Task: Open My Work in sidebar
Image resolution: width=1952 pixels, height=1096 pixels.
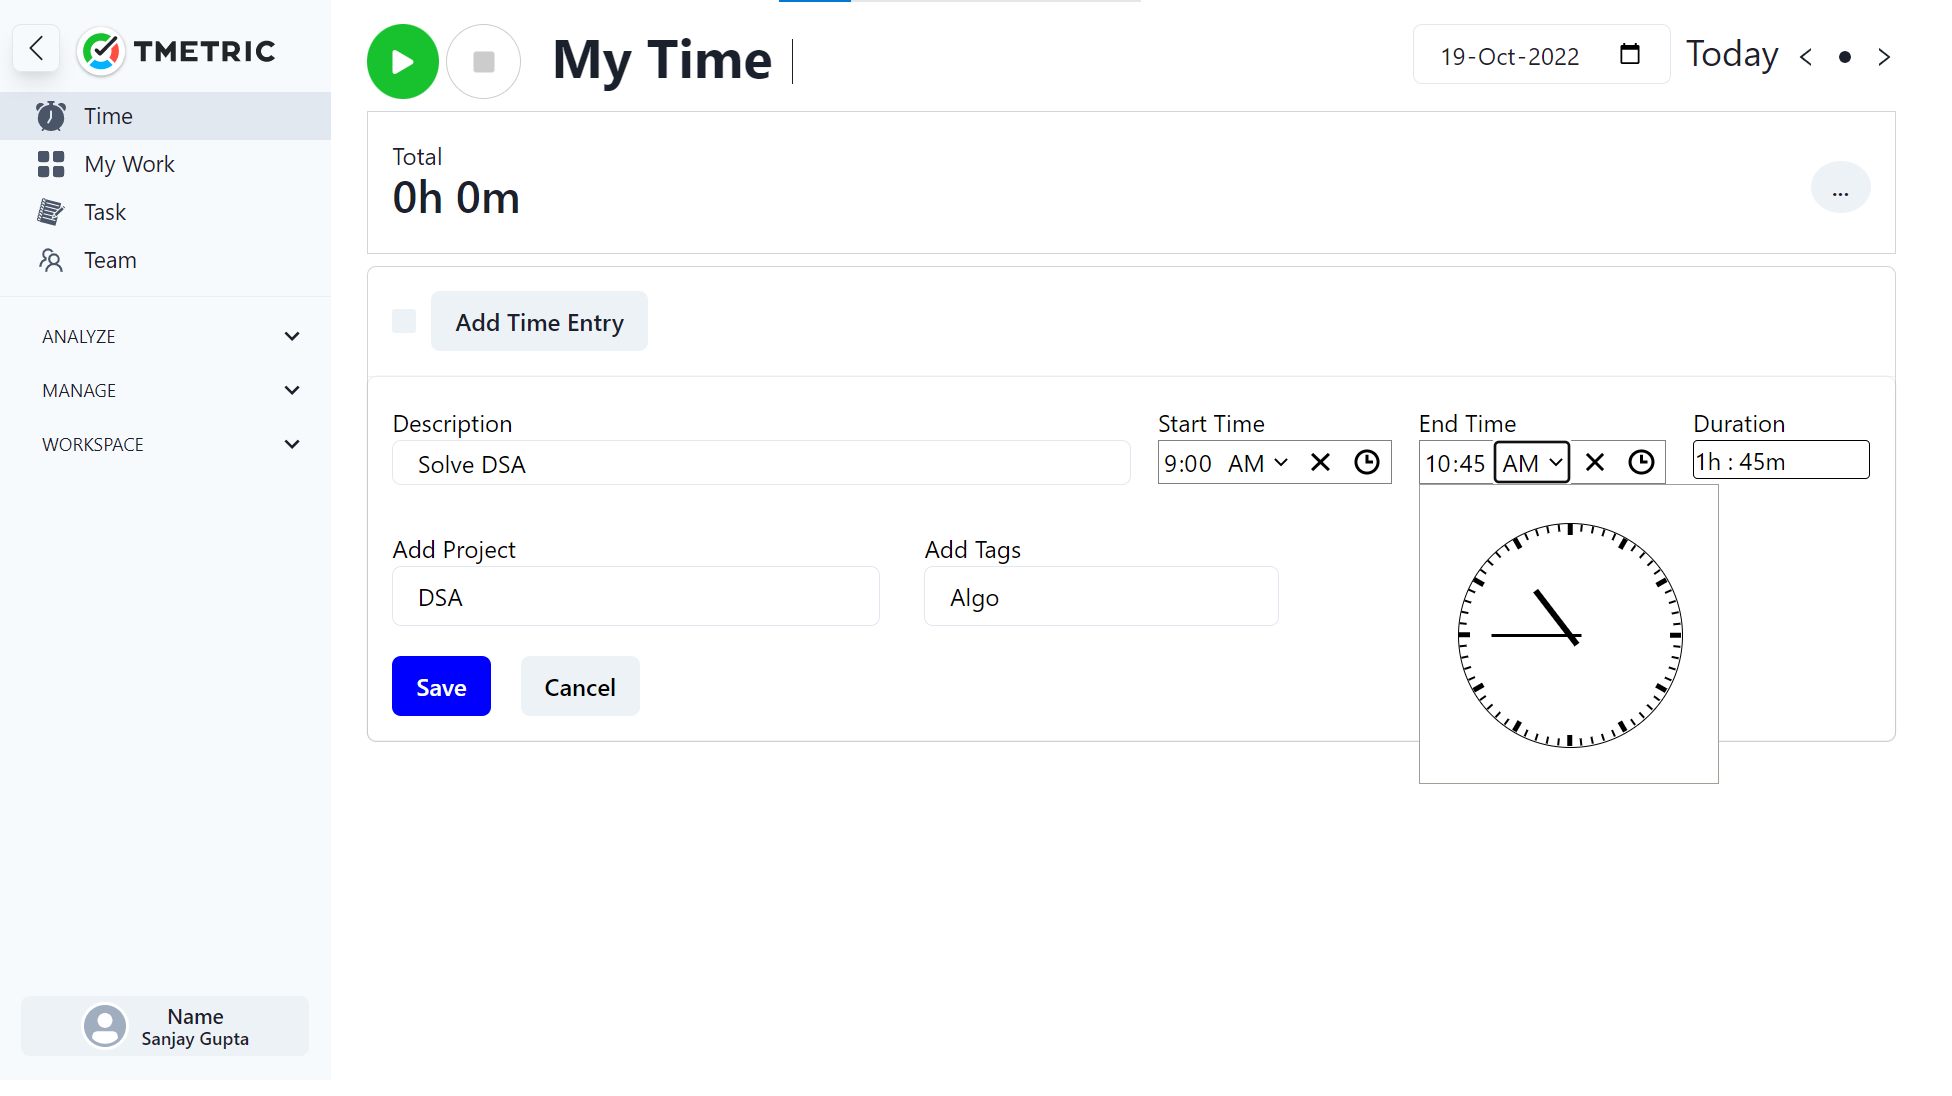Action: tap(129, 164)
